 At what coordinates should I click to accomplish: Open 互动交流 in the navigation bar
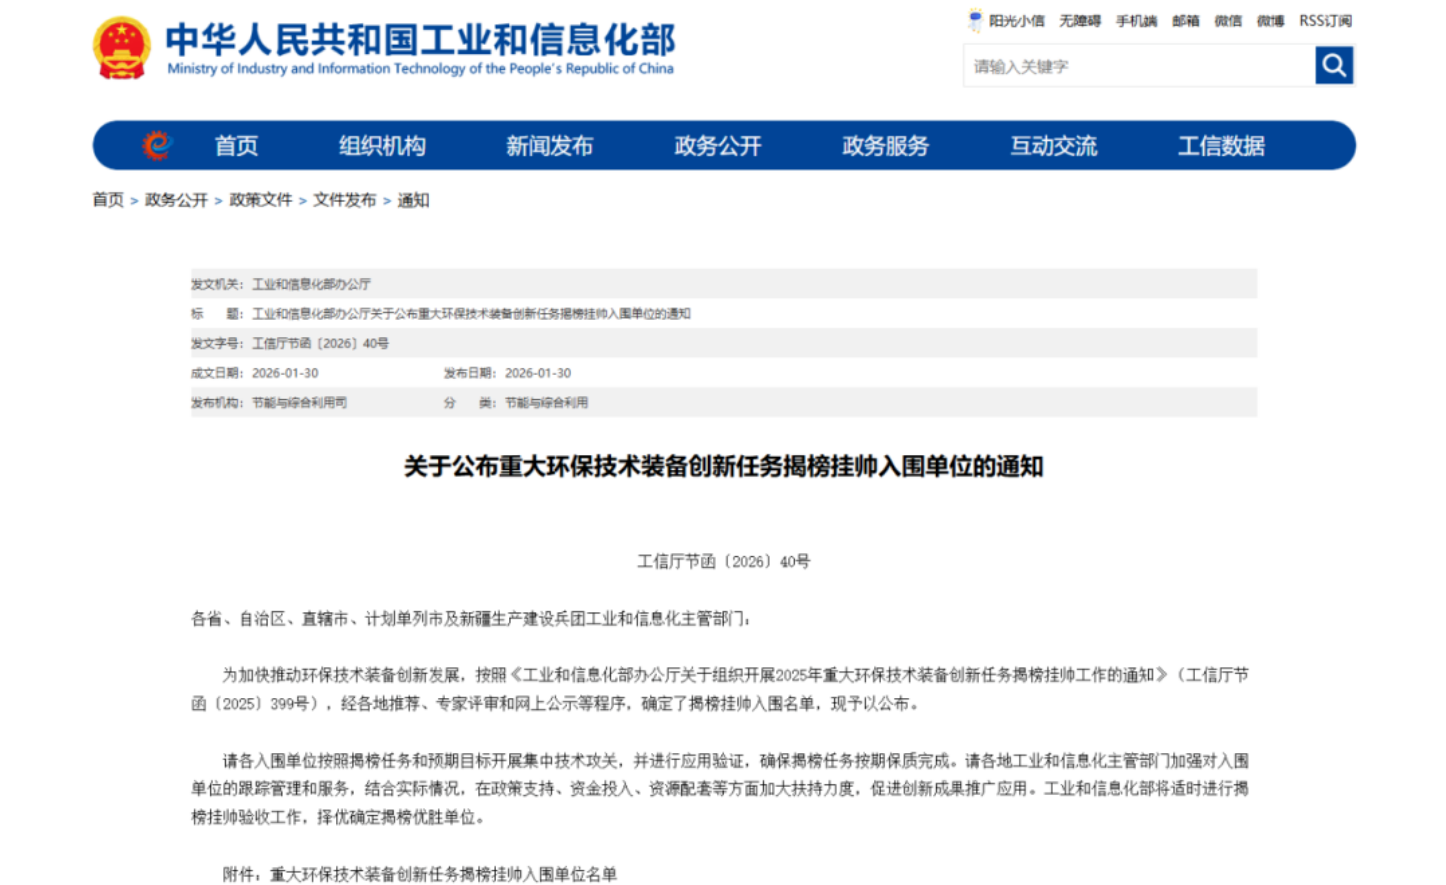(1053, 146)
